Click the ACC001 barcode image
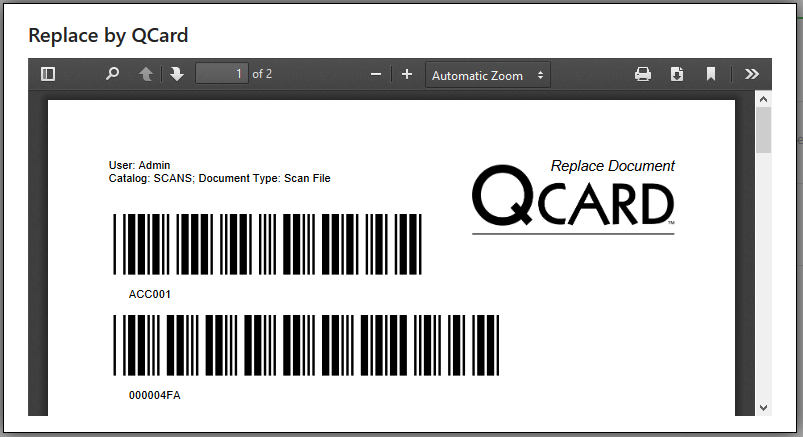 click(x=267, y=244)
